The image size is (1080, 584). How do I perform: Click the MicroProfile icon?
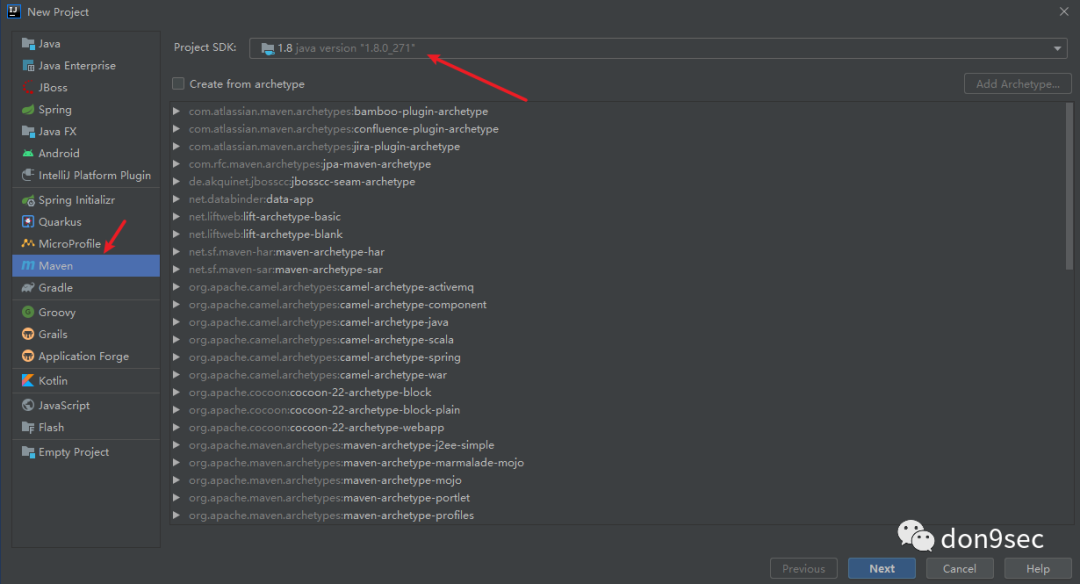[x=28, y=244]
